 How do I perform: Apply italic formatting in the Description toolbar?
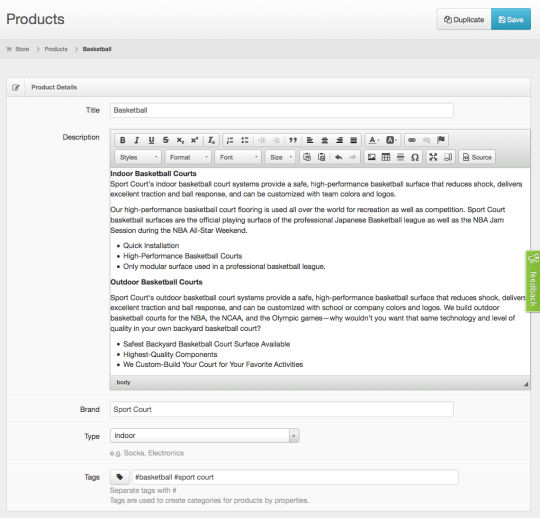(x=137, y=140)
